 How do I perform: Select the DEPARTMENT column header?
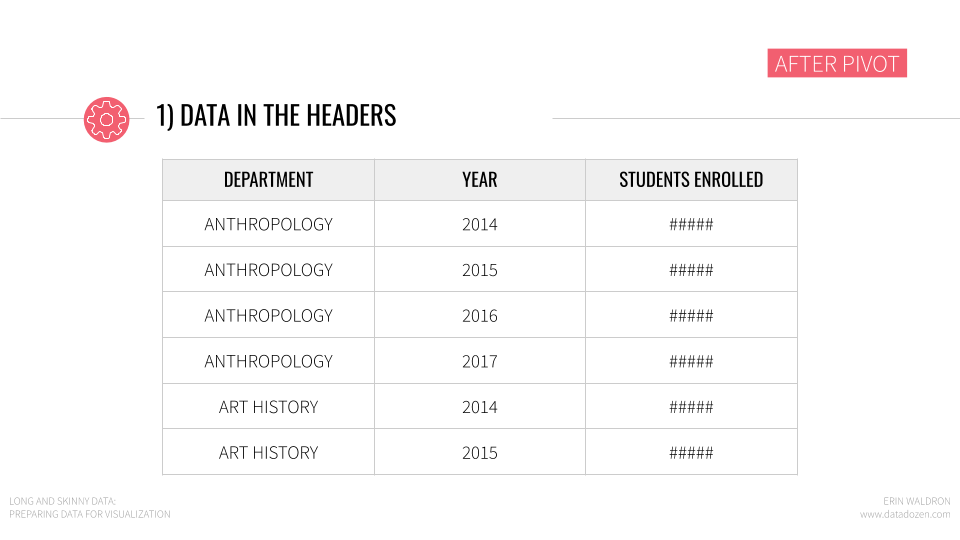268,180
